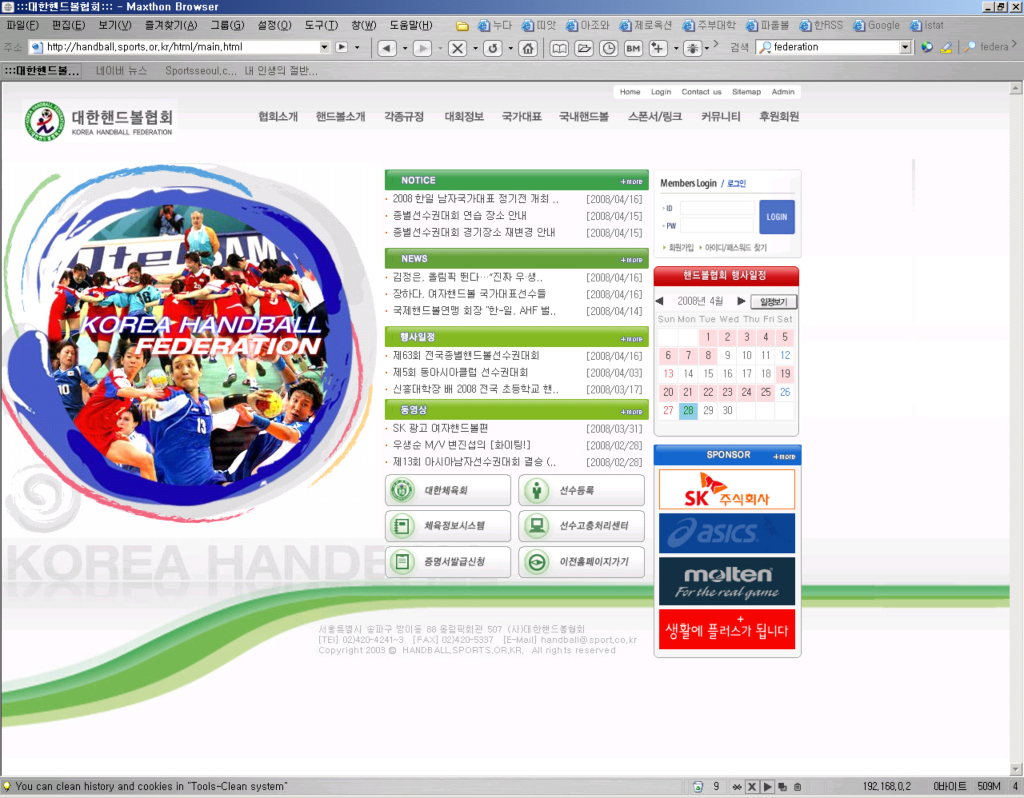Screen dimensions: 1024x798
Task: Open the 파일(F) menu
Action: (x=22, y=25)
